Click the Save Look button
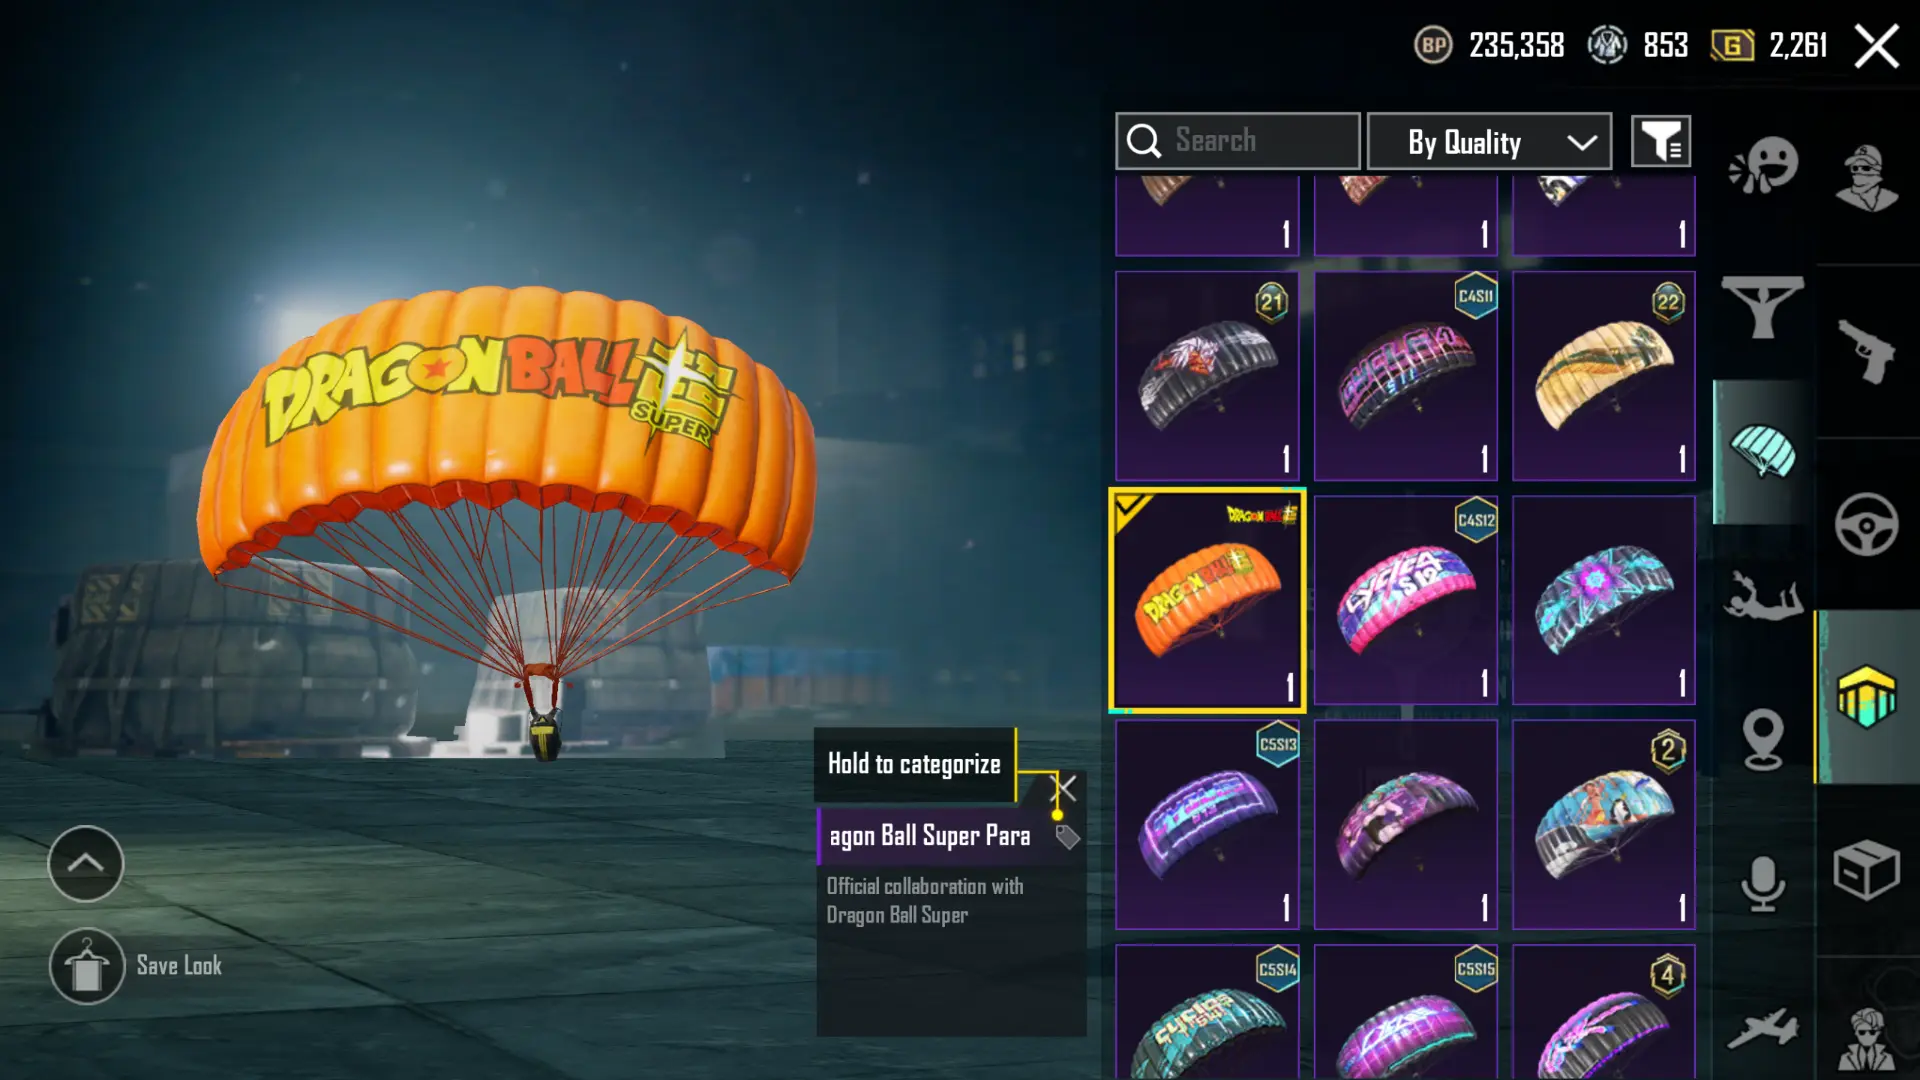1920x1080 pixels. pyautogui.click(x=136, y=967)
